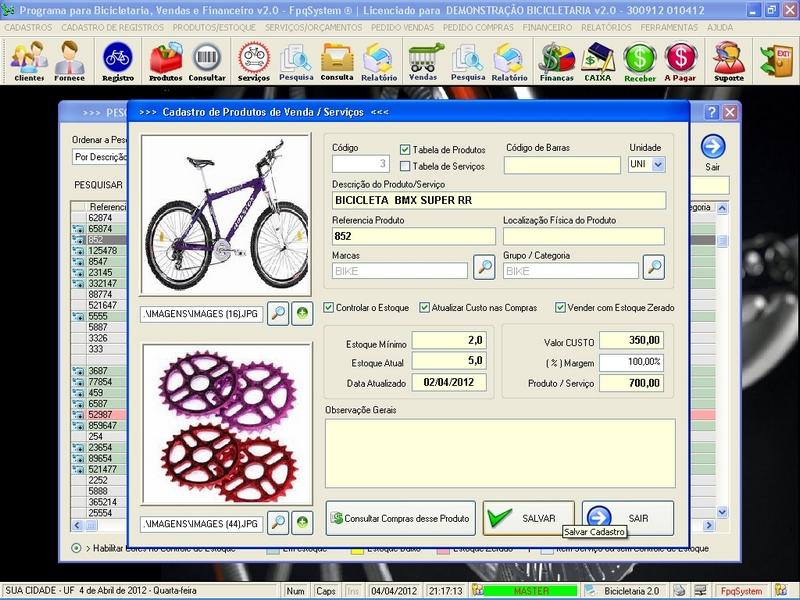Toggle Tabela de Produtos checkbox
Viewport: 800px width, 600px height.
pyautogui.click(x=405, y=149)
